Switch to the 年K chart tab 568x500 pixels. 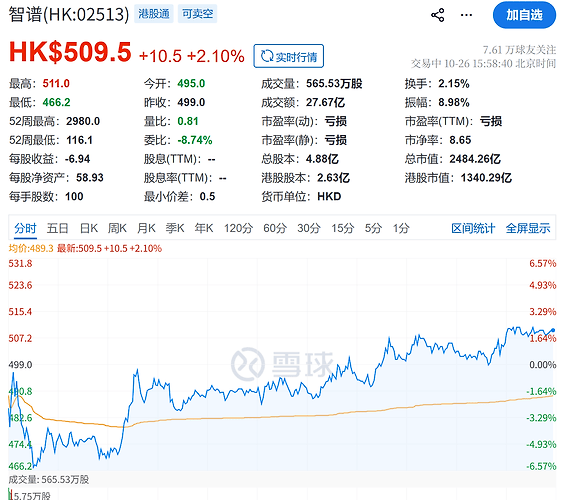pos(204,228)
